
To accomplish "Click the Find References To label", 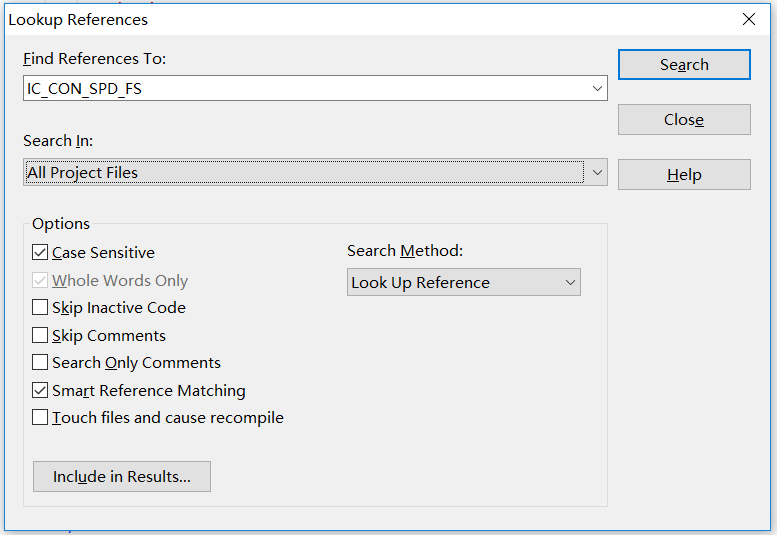I will click(95, 59).
